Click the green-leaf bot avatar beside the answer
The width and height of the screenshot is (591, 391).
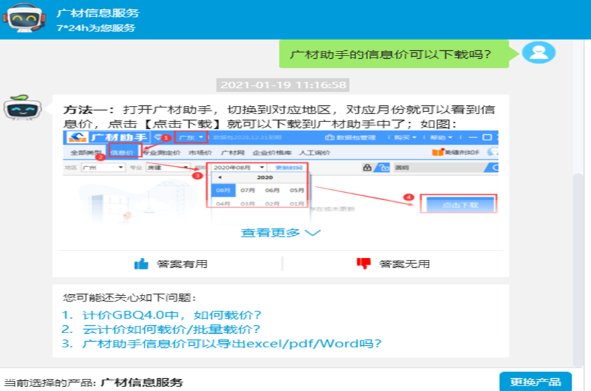[23, 108]
